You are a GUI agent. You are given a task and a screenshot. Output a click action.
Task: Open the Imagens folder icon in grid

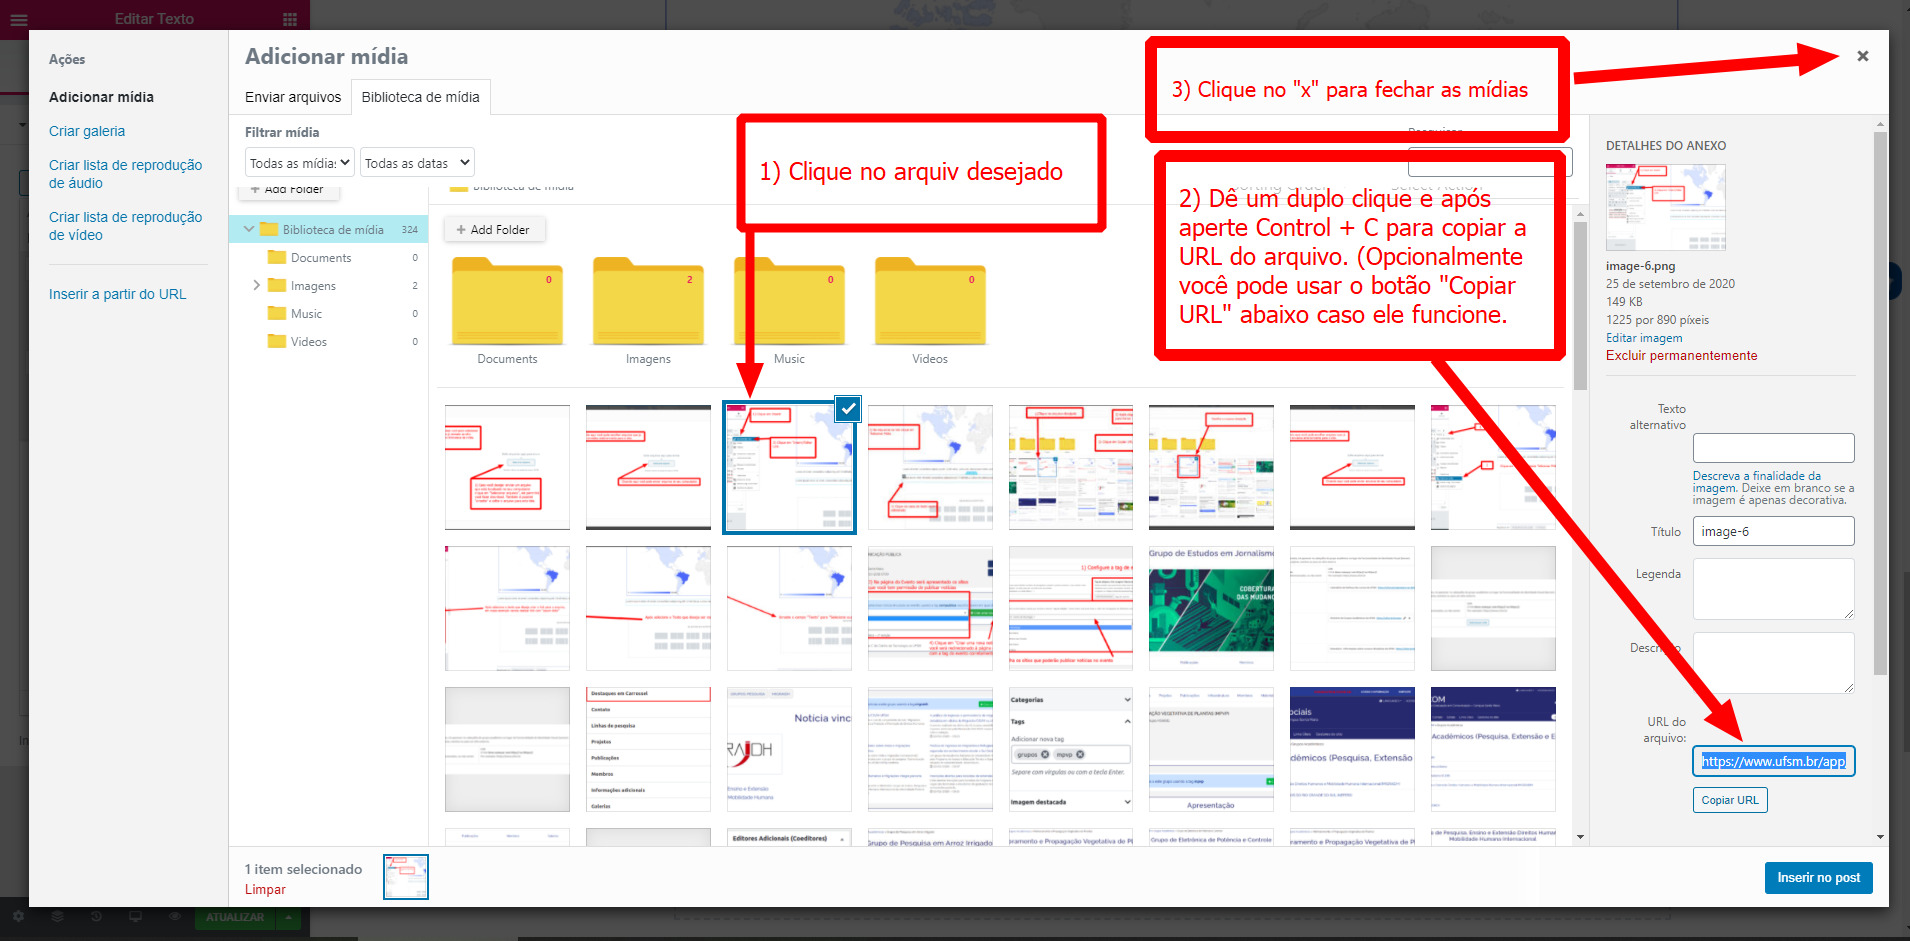pyautogui.click(x=648, y=301)
